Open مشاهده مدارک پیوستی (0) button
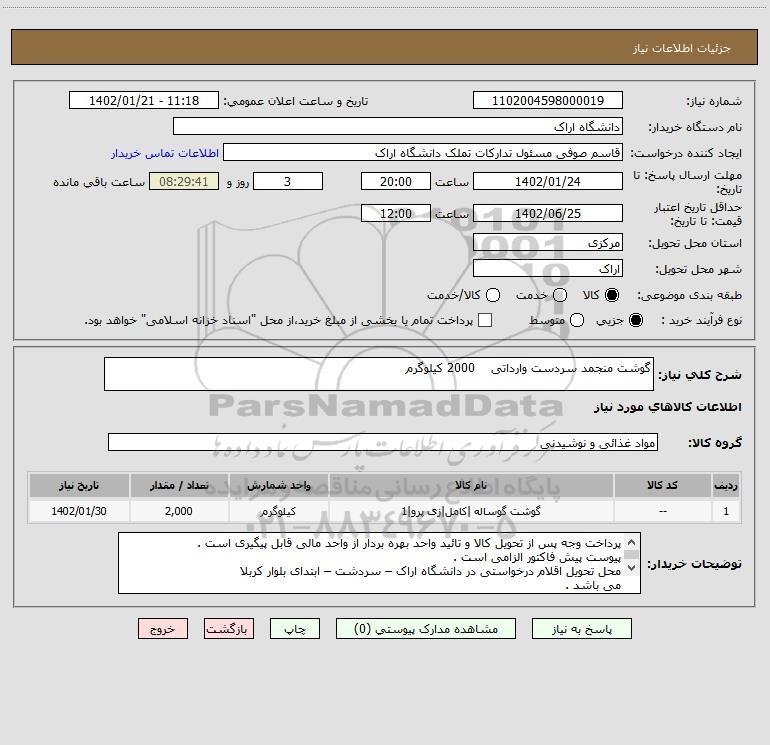The width and height of the screenshot is (770, 745). click(x=426, y=629)
